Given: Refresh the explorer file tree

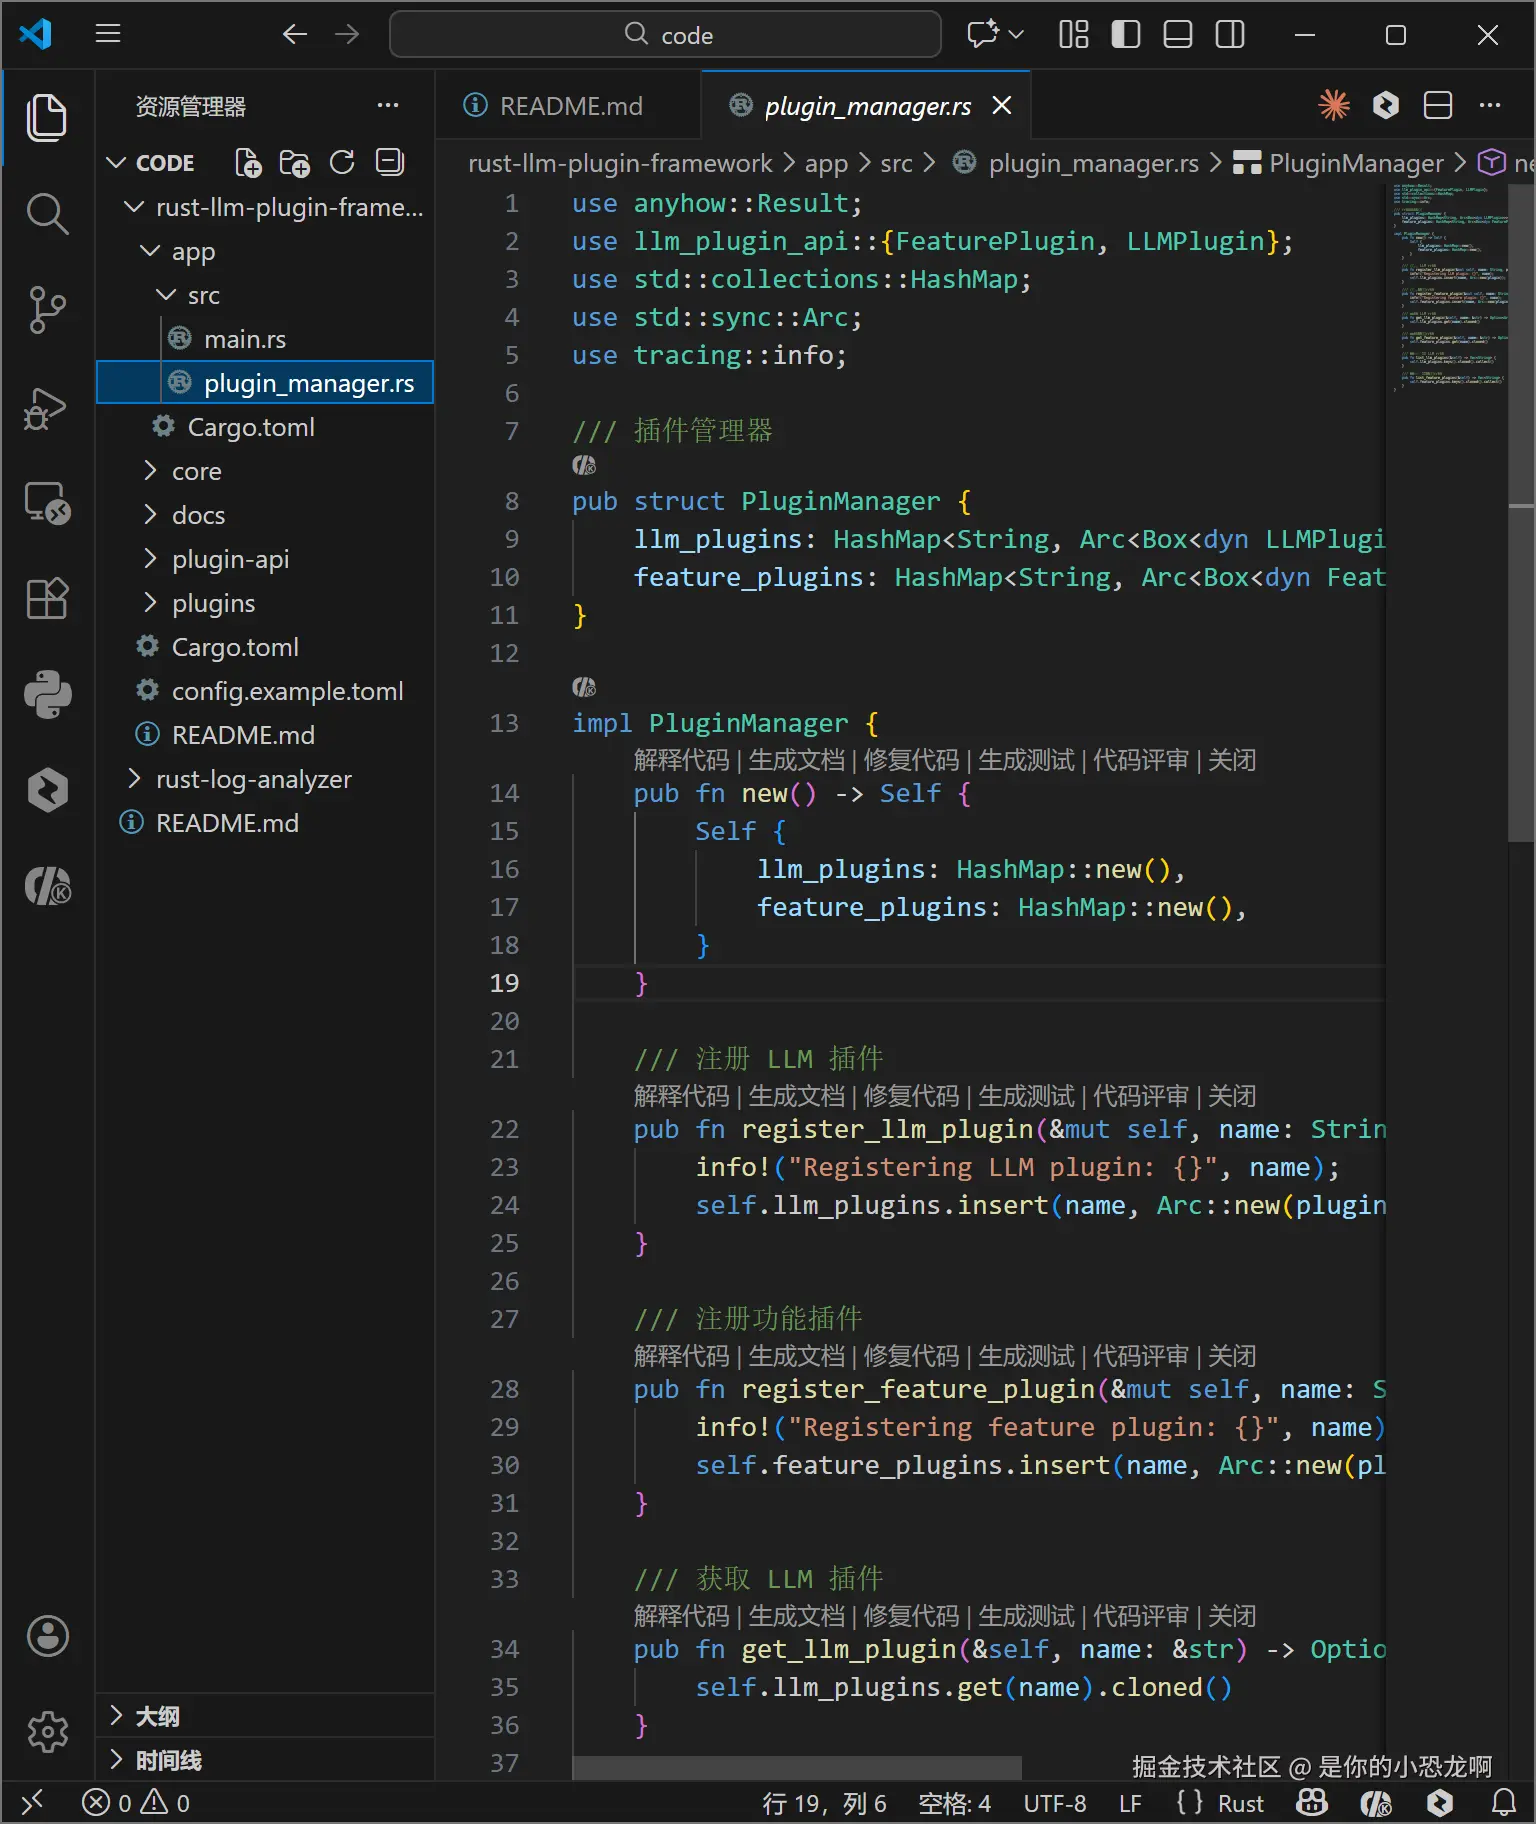Looking at the screenshot, I should 342,163.
